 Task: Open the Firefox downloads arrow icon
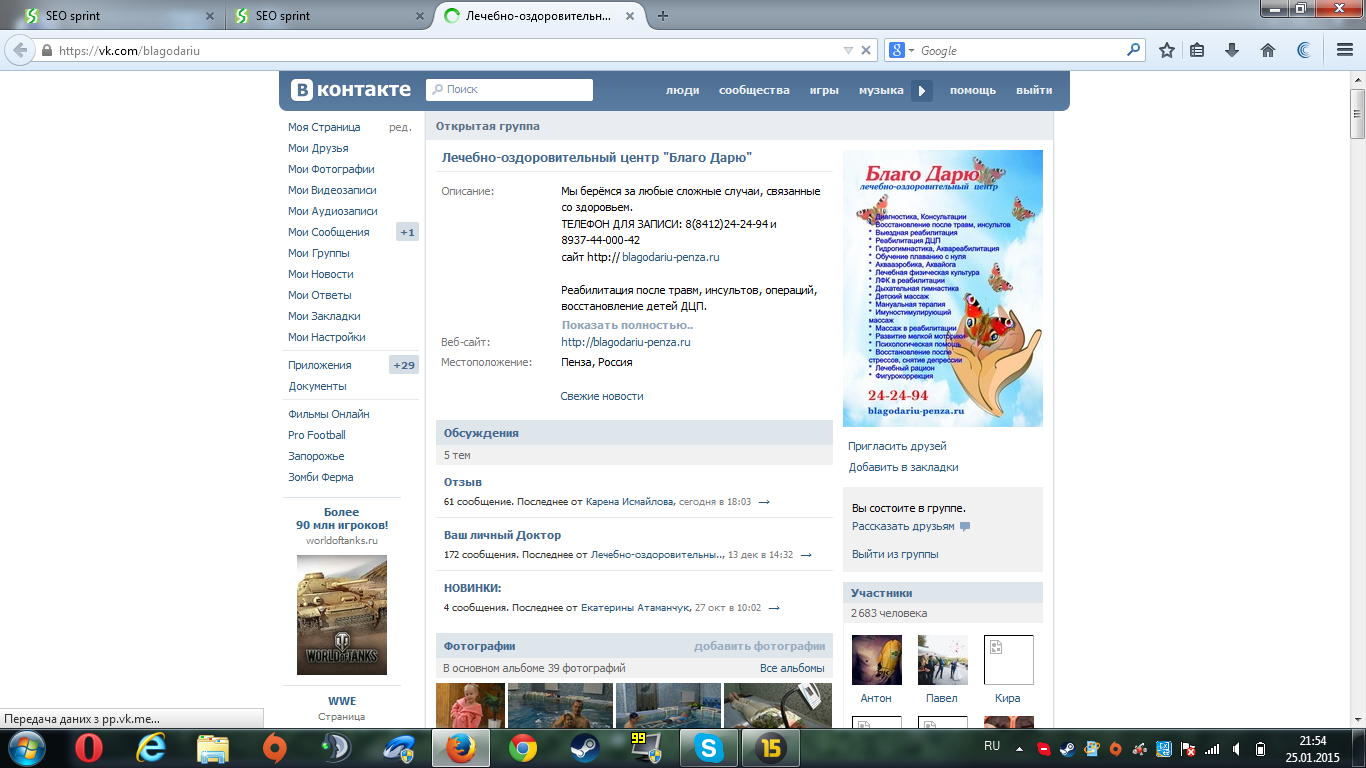click(1232, 50)
